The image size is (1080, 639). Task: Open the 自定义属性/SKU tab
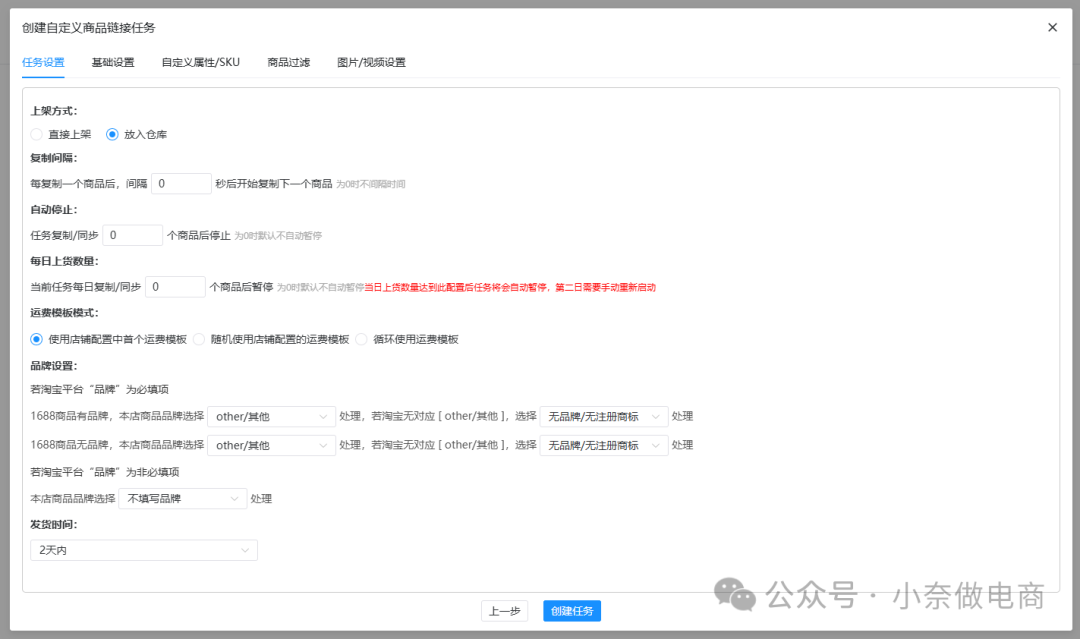(200, 63)
